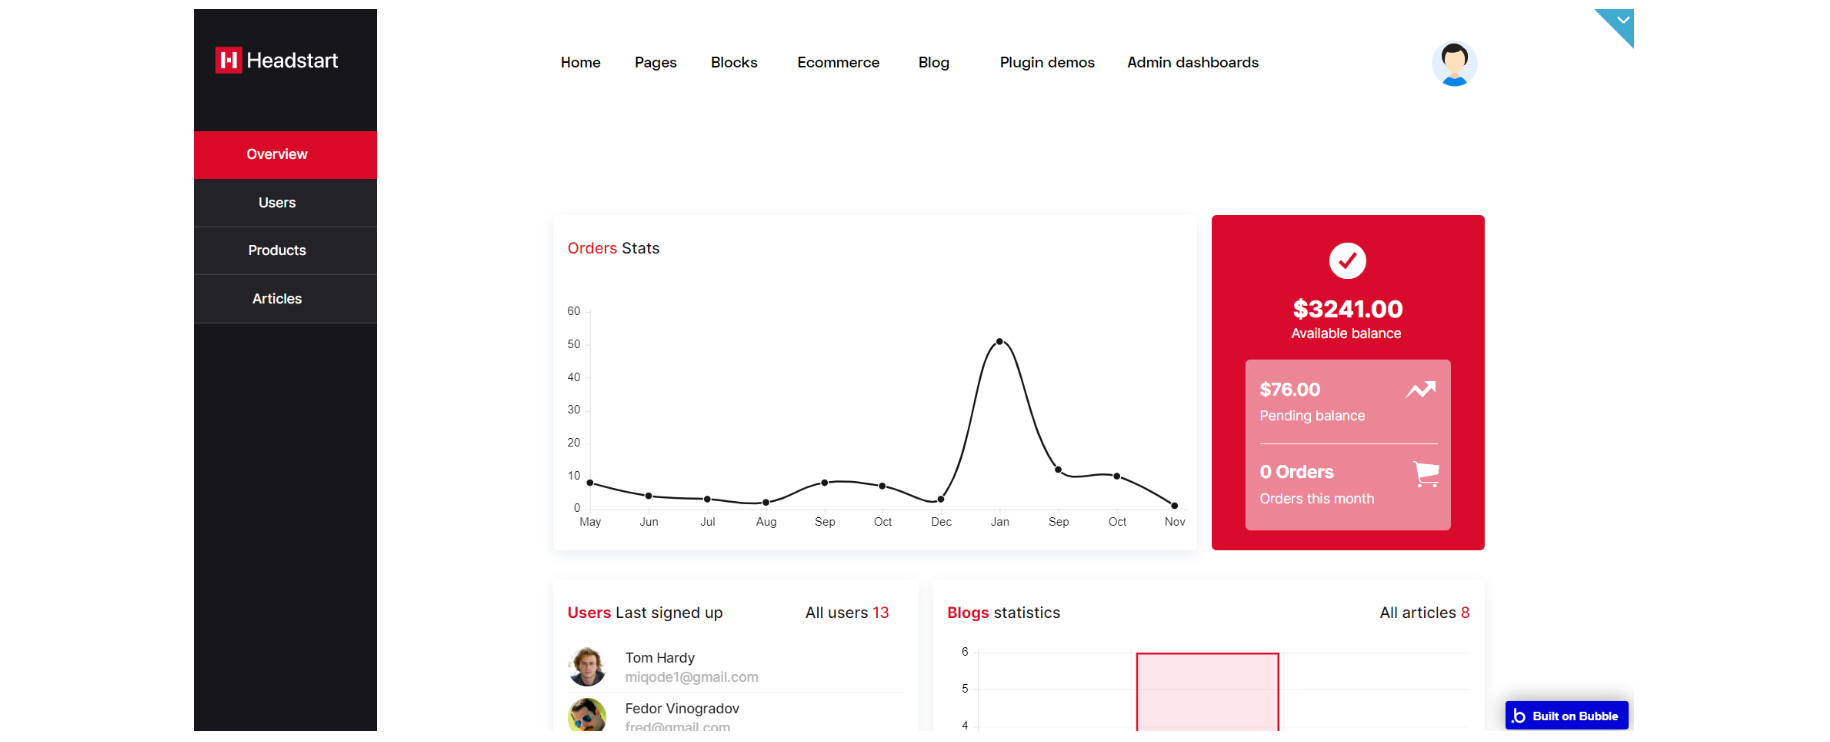Click the pending balance trend arrow icon
The height and width of the screenshot is (742, 1830).
coord(1421,390)
